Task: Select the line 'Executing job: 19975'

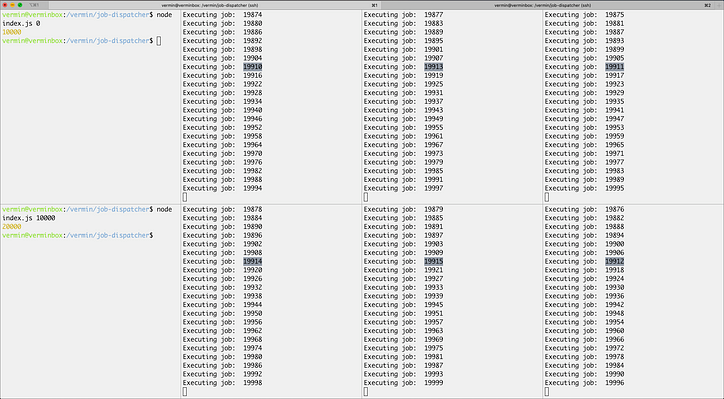Action: [403, 348]
